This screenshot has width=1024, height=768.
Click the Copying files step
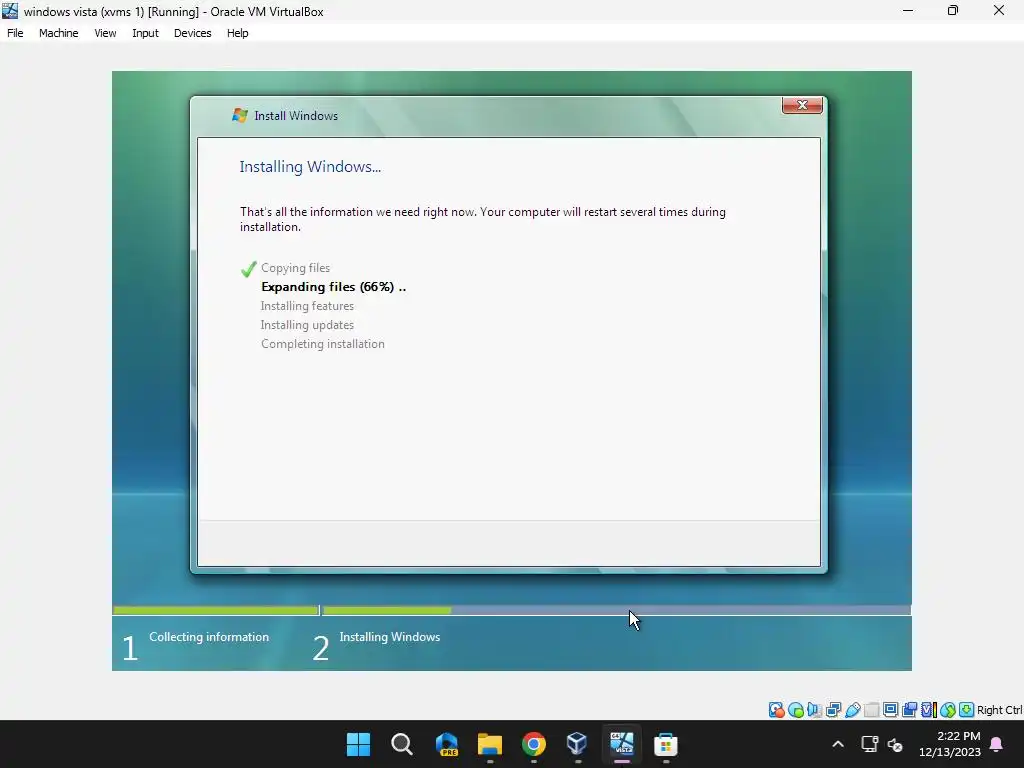(295, 268)
